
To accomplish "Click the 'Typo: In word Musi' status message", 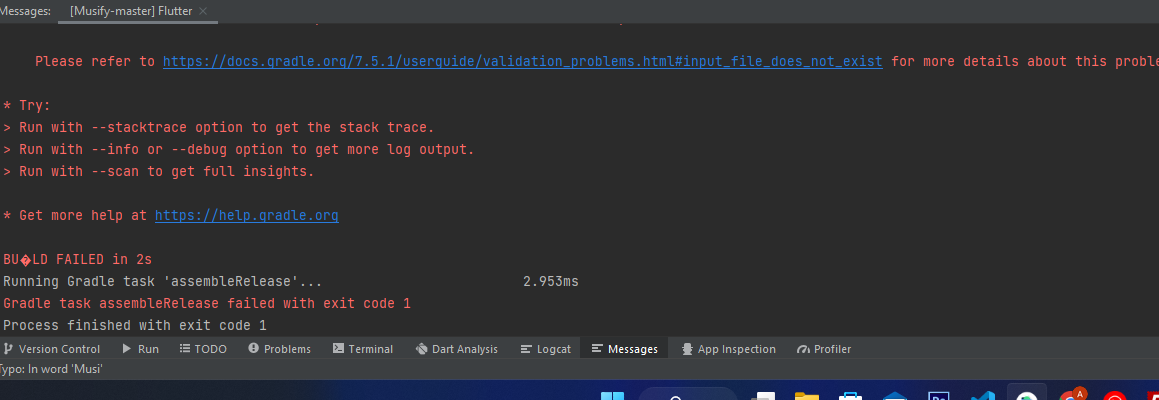I will coord(50,369).
